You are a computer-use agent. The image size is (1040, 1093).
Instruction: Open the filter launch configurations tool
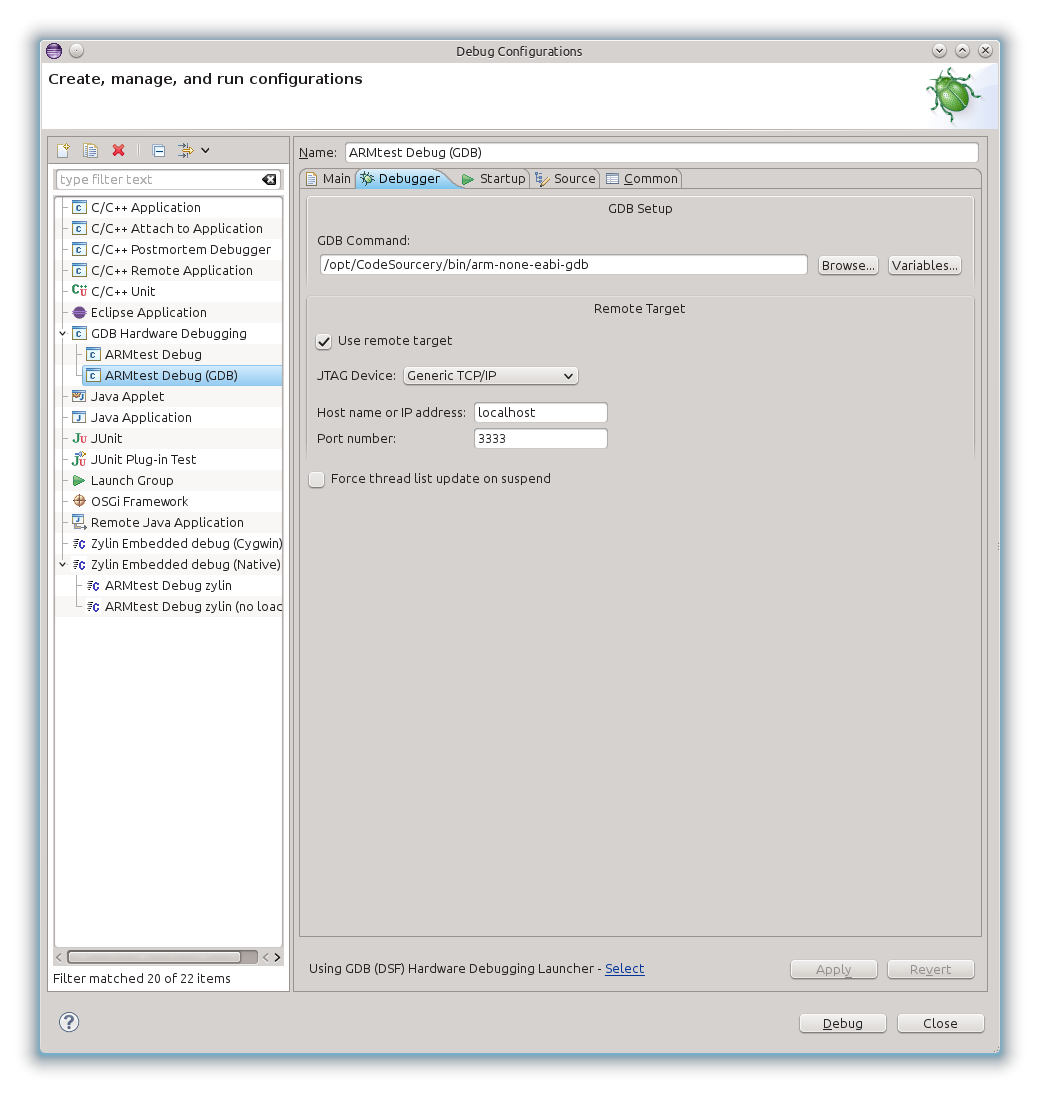point(186,150)
